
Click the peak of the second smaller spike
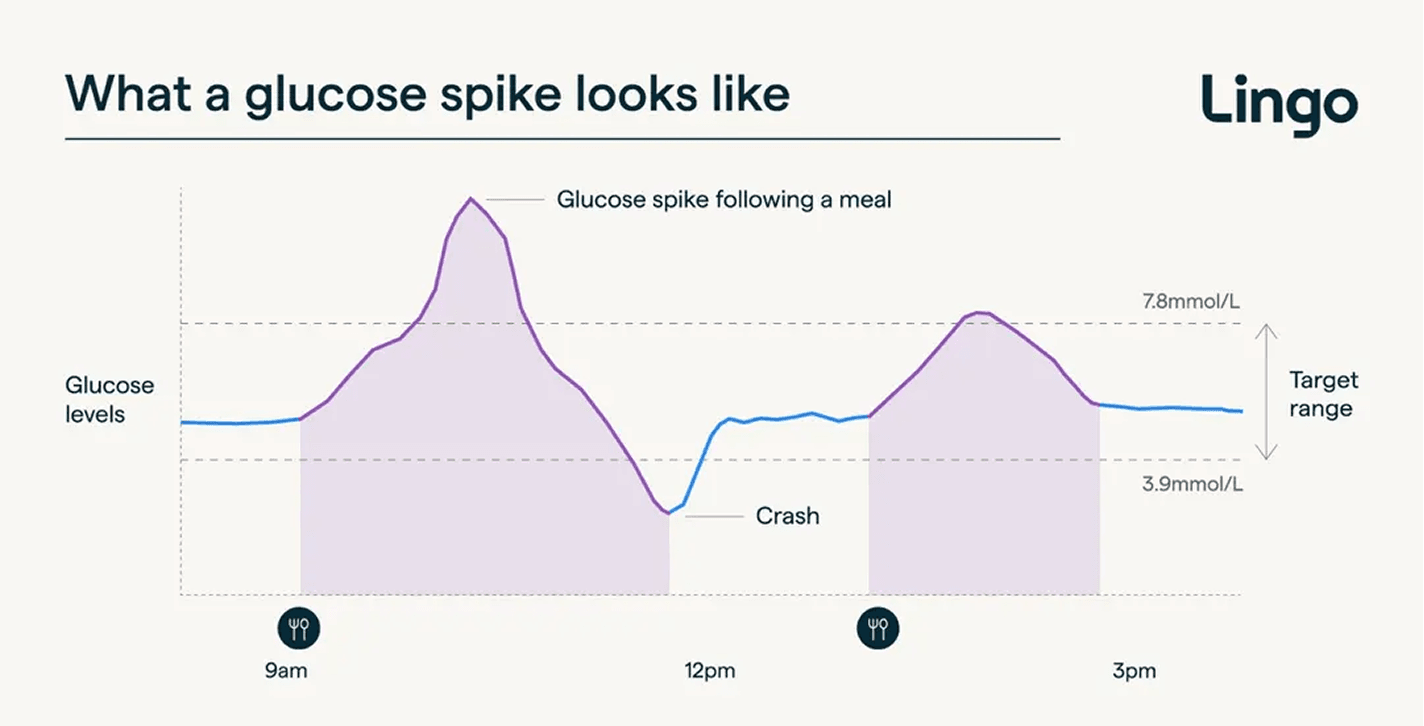(982, 313)
